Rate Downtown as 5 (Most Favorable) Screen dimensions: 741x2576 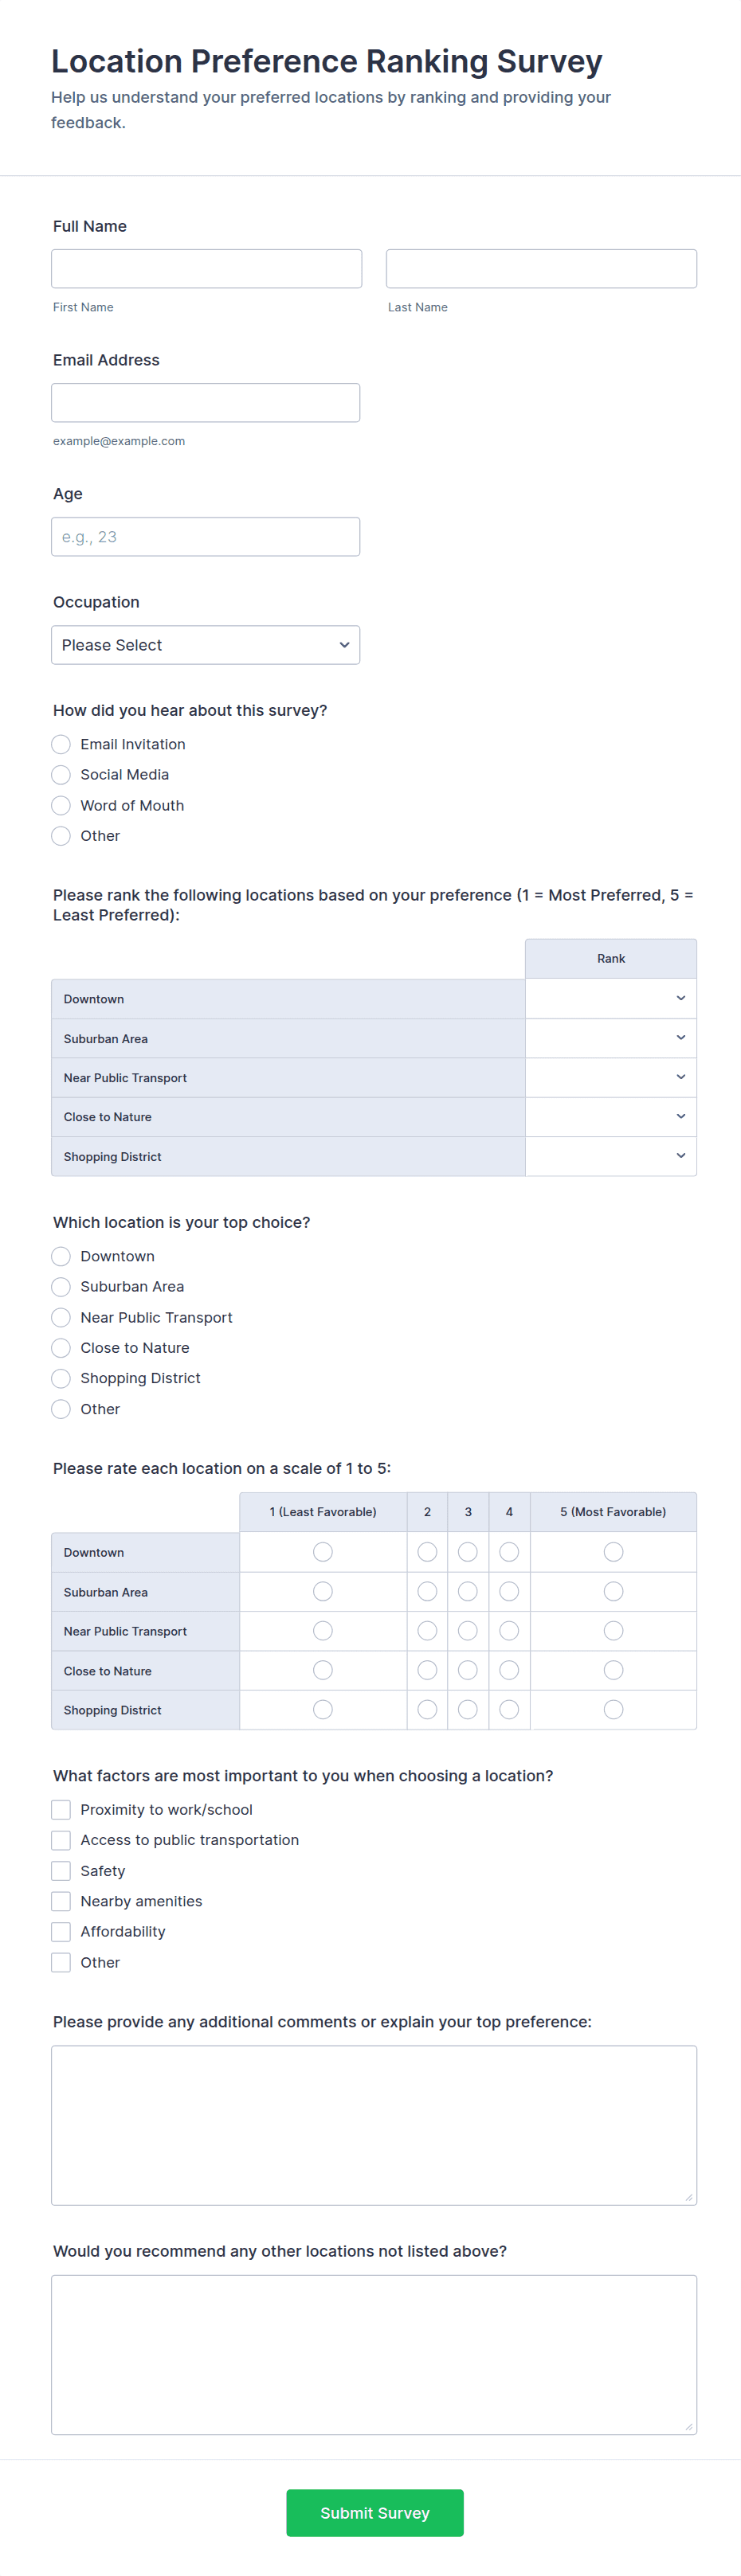tap(613, 1552)
